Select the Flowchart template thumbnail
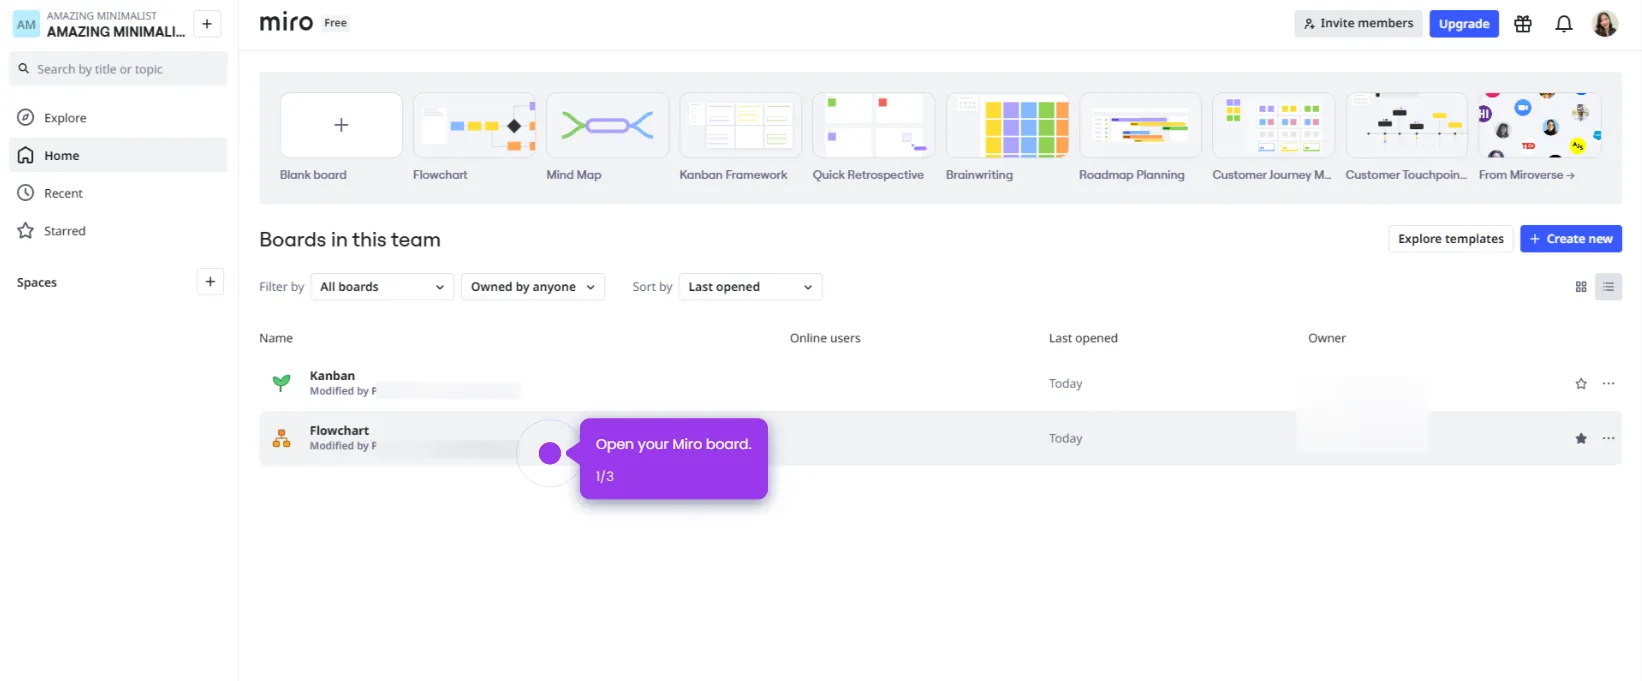The height and width of the screenshot is (681, 1642). [474, 125]
